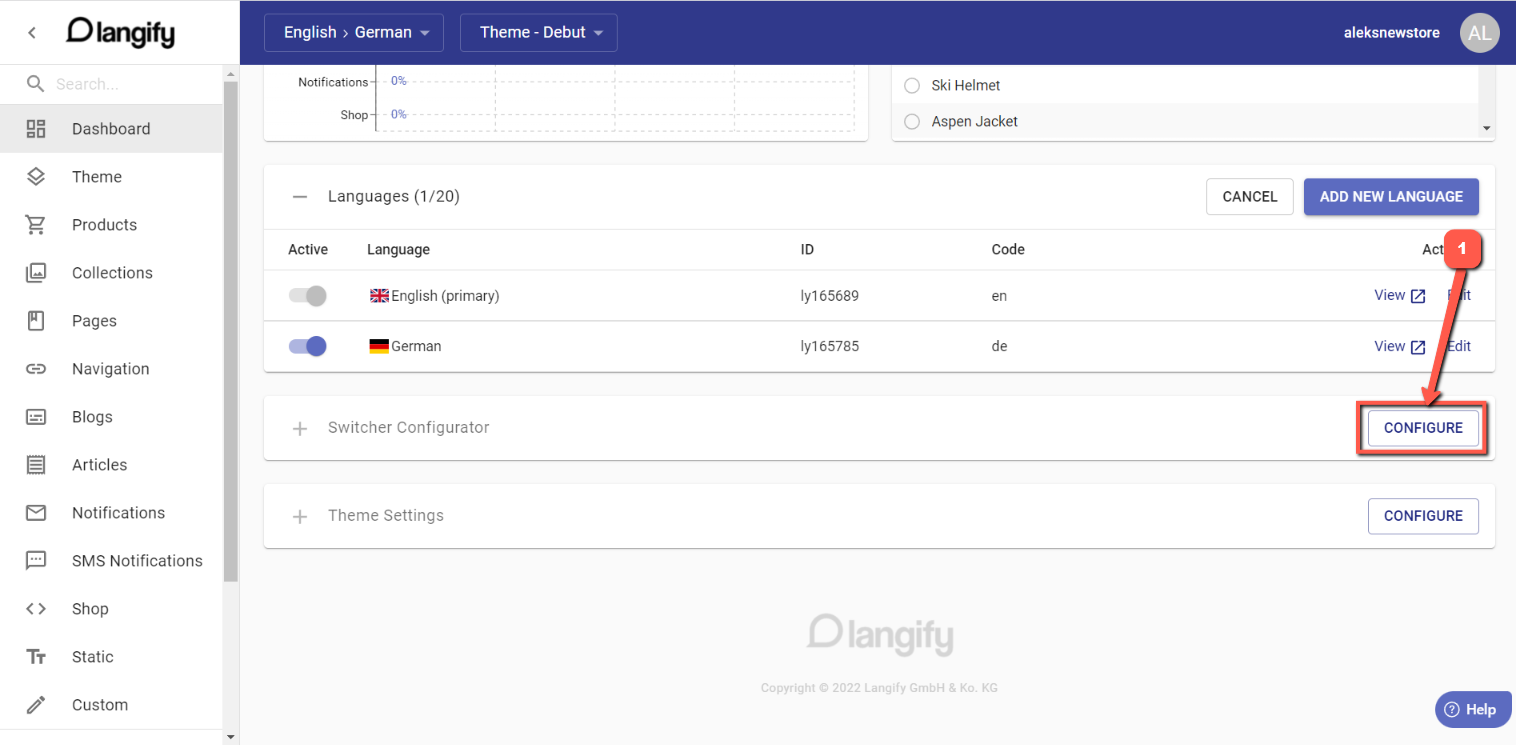Click the sidebar scroll down arrow

232,737
